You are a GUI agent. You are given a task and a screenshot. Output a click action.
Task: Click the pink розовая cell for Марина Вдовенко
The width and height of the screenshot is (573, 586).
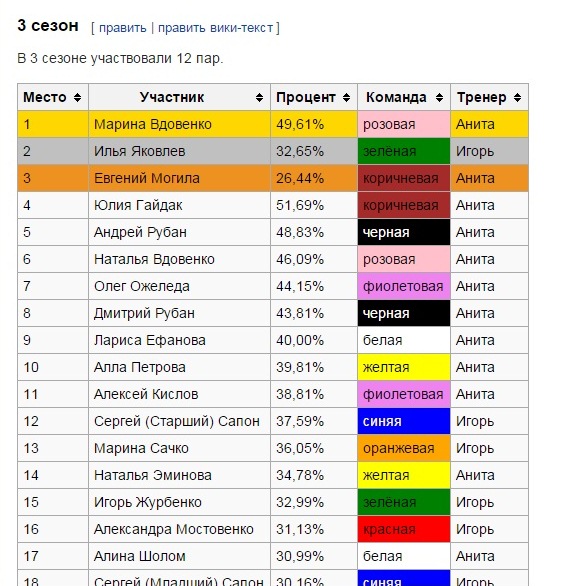point(404,124)
